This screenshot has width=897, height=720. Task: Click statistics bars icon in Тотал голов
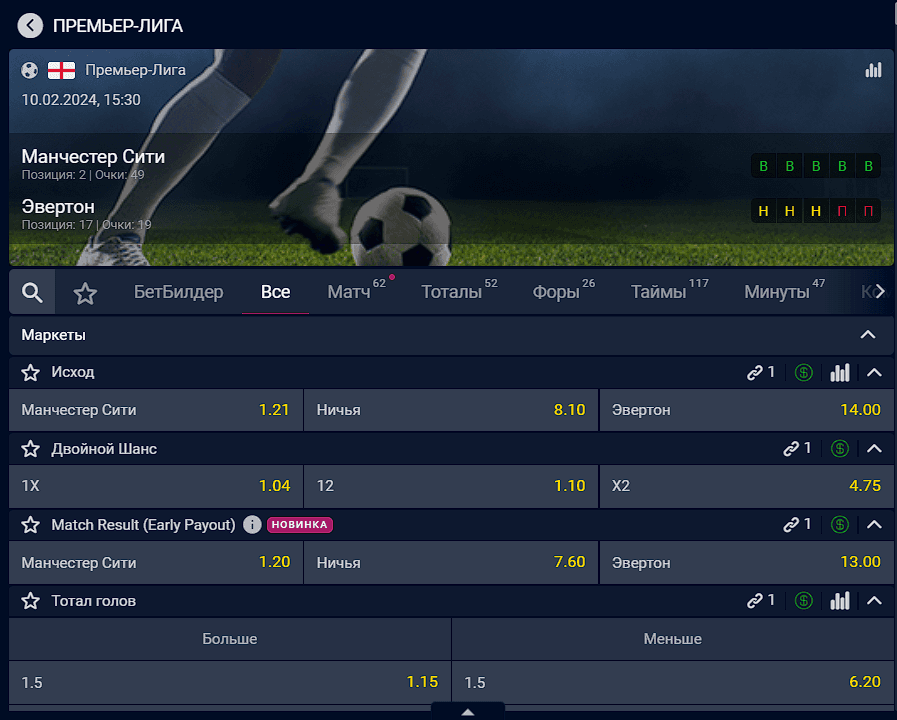point(840,600)
